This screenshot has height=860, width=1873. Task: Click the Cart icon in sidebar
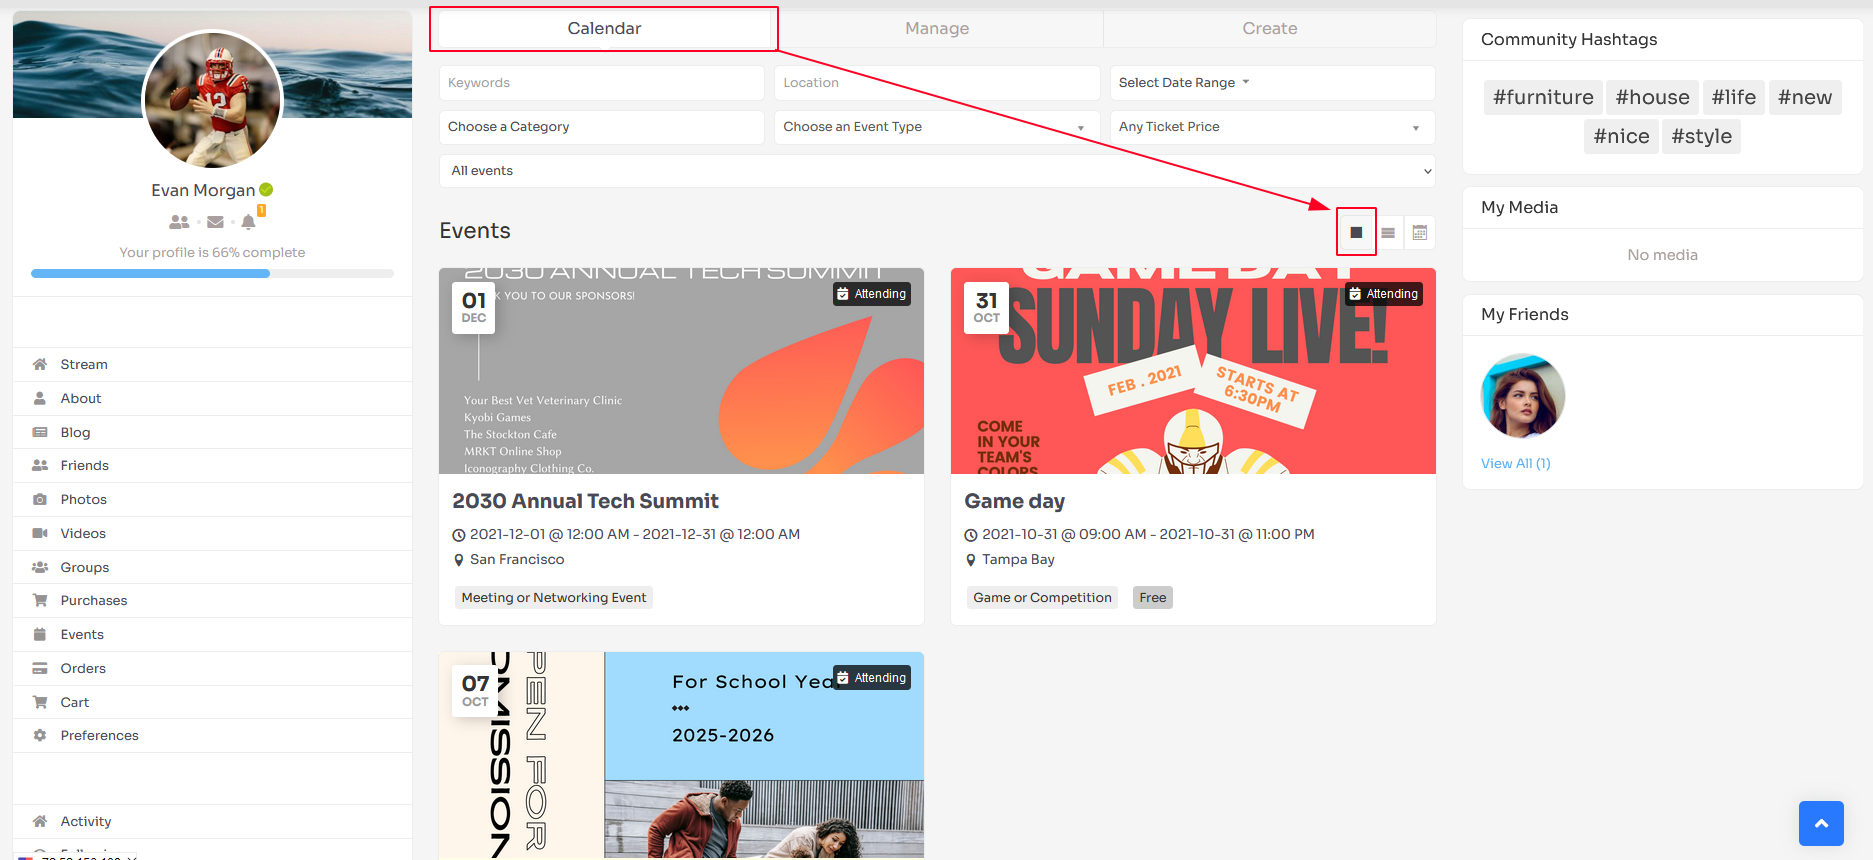[40, 702]
